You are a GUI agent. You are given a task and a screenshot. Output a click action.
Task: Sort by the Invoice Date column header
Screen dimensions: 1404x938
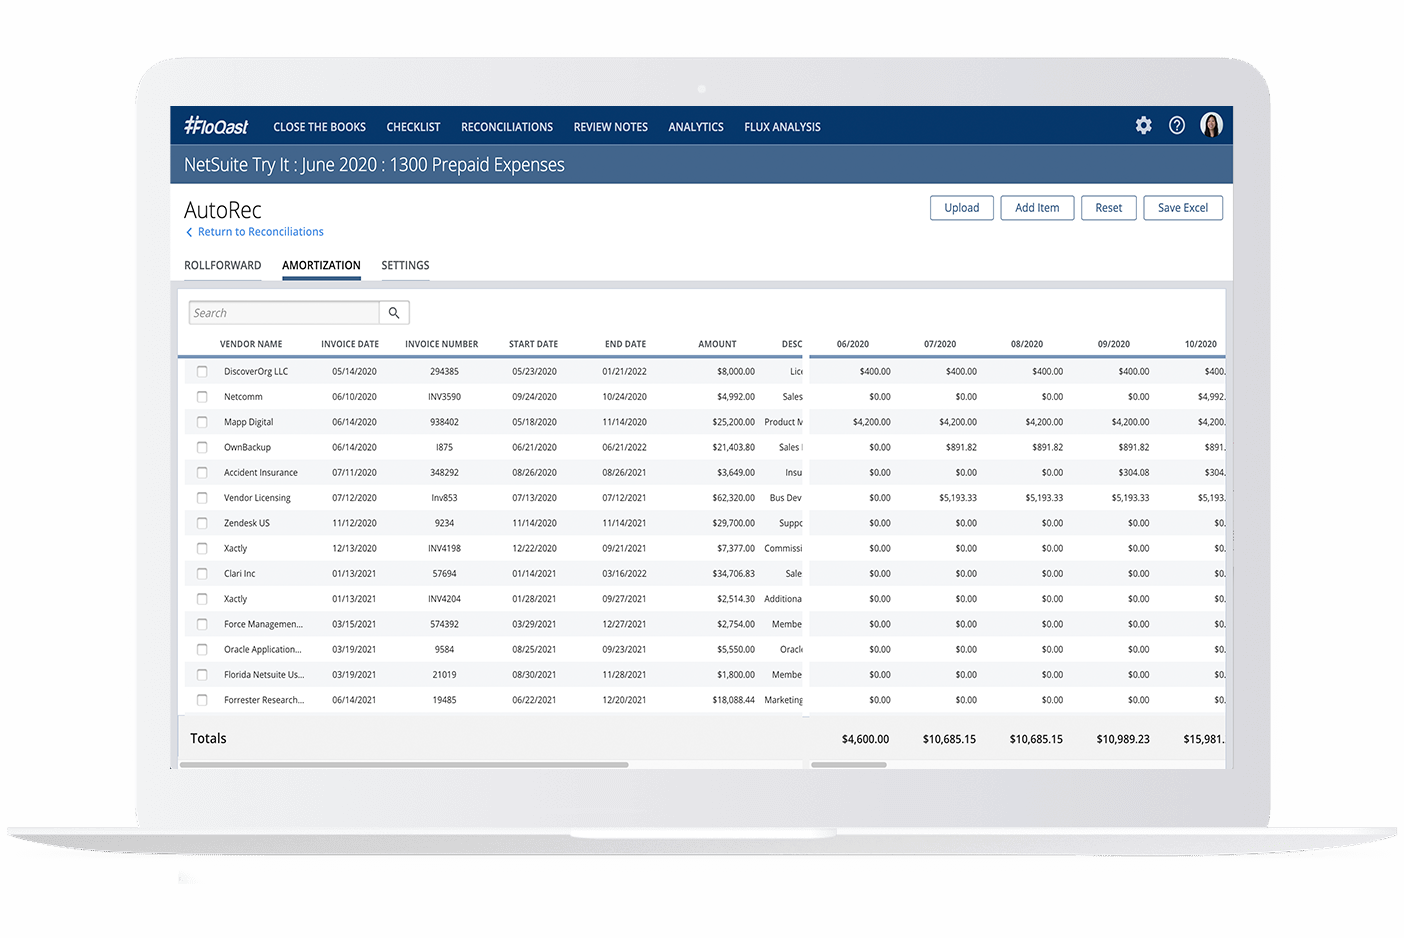(x=350, y=344)
